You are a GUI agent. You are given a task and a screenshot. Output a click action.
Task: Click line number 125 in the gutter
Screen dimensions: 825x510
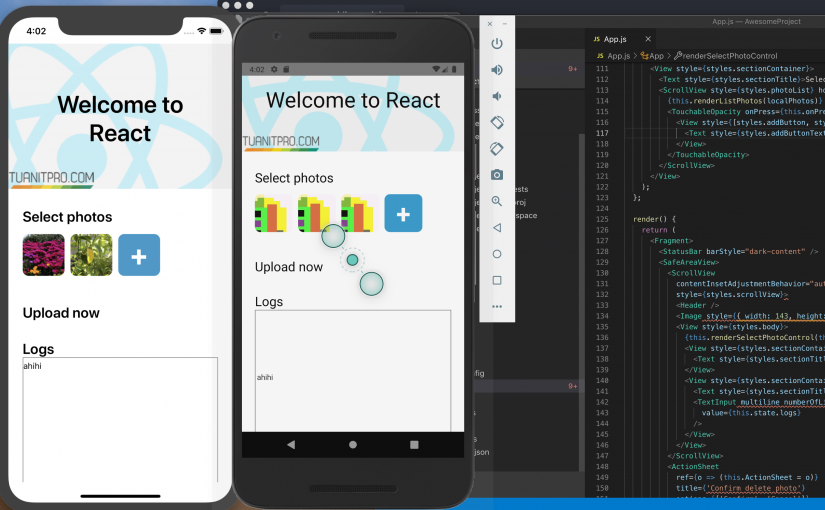[x=602, y=219]
